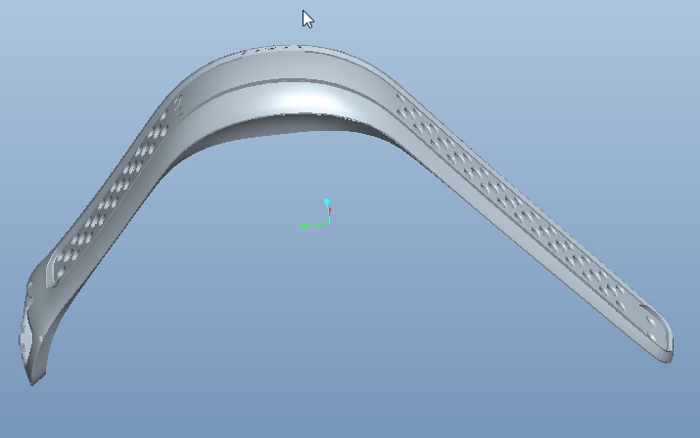Click the red axis line of the triad

pyautogui.click(x=329, y=212)
